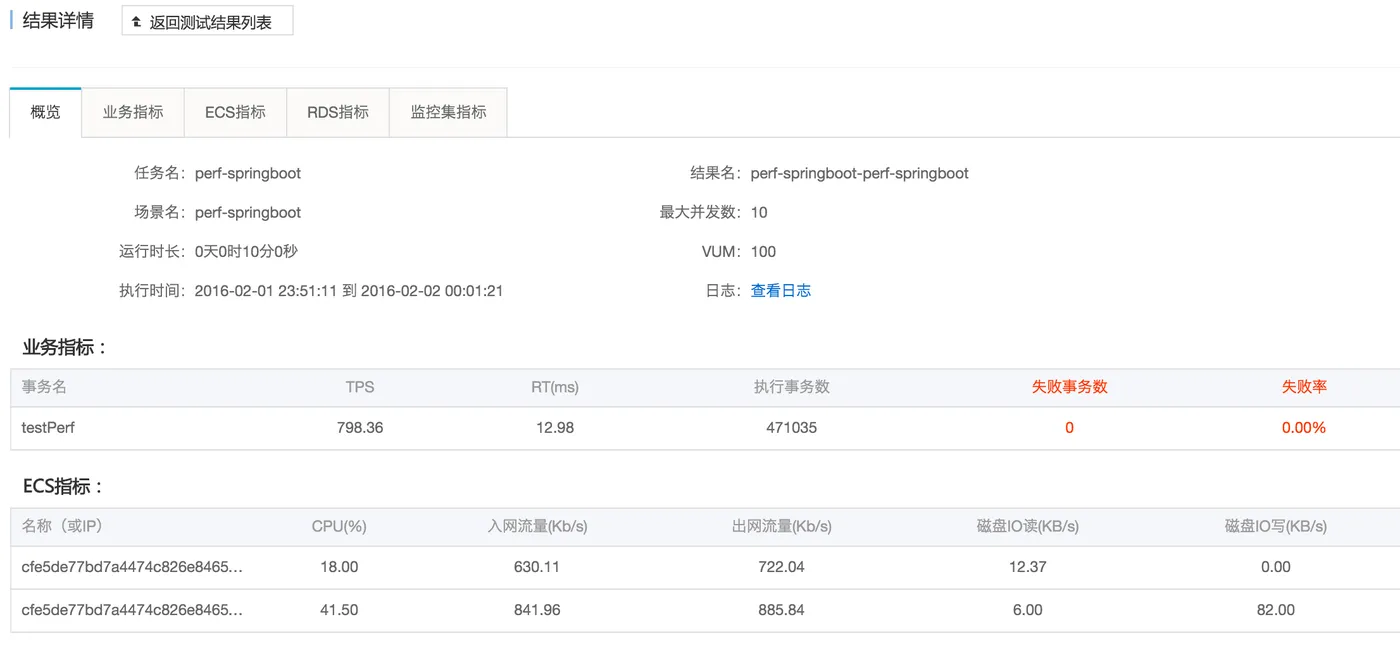Switch to the ECS指标 tab
The image size is (1400, 648).
click(235, 112)
